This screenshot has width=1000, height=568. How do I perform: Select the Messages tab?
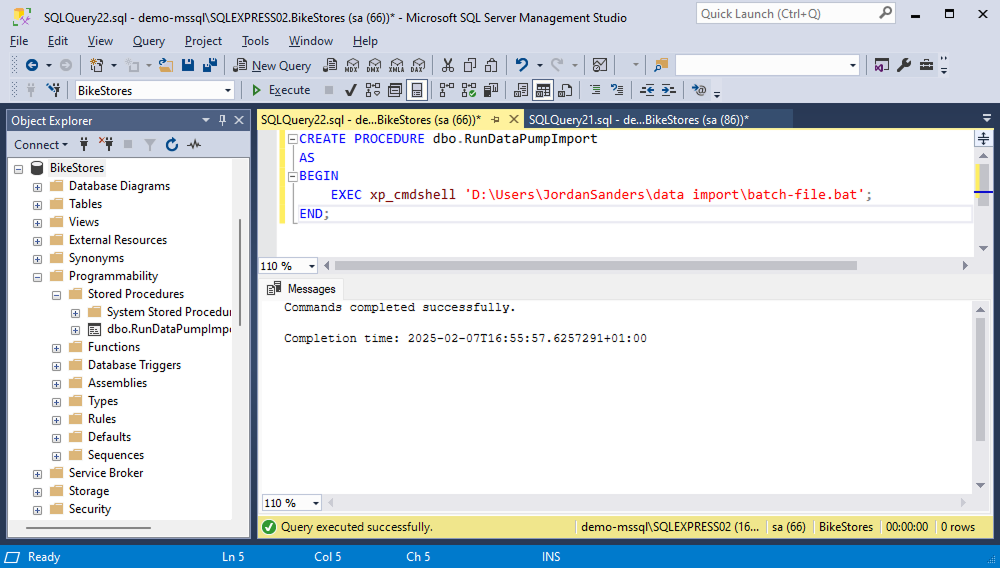(x=302, y=289)
